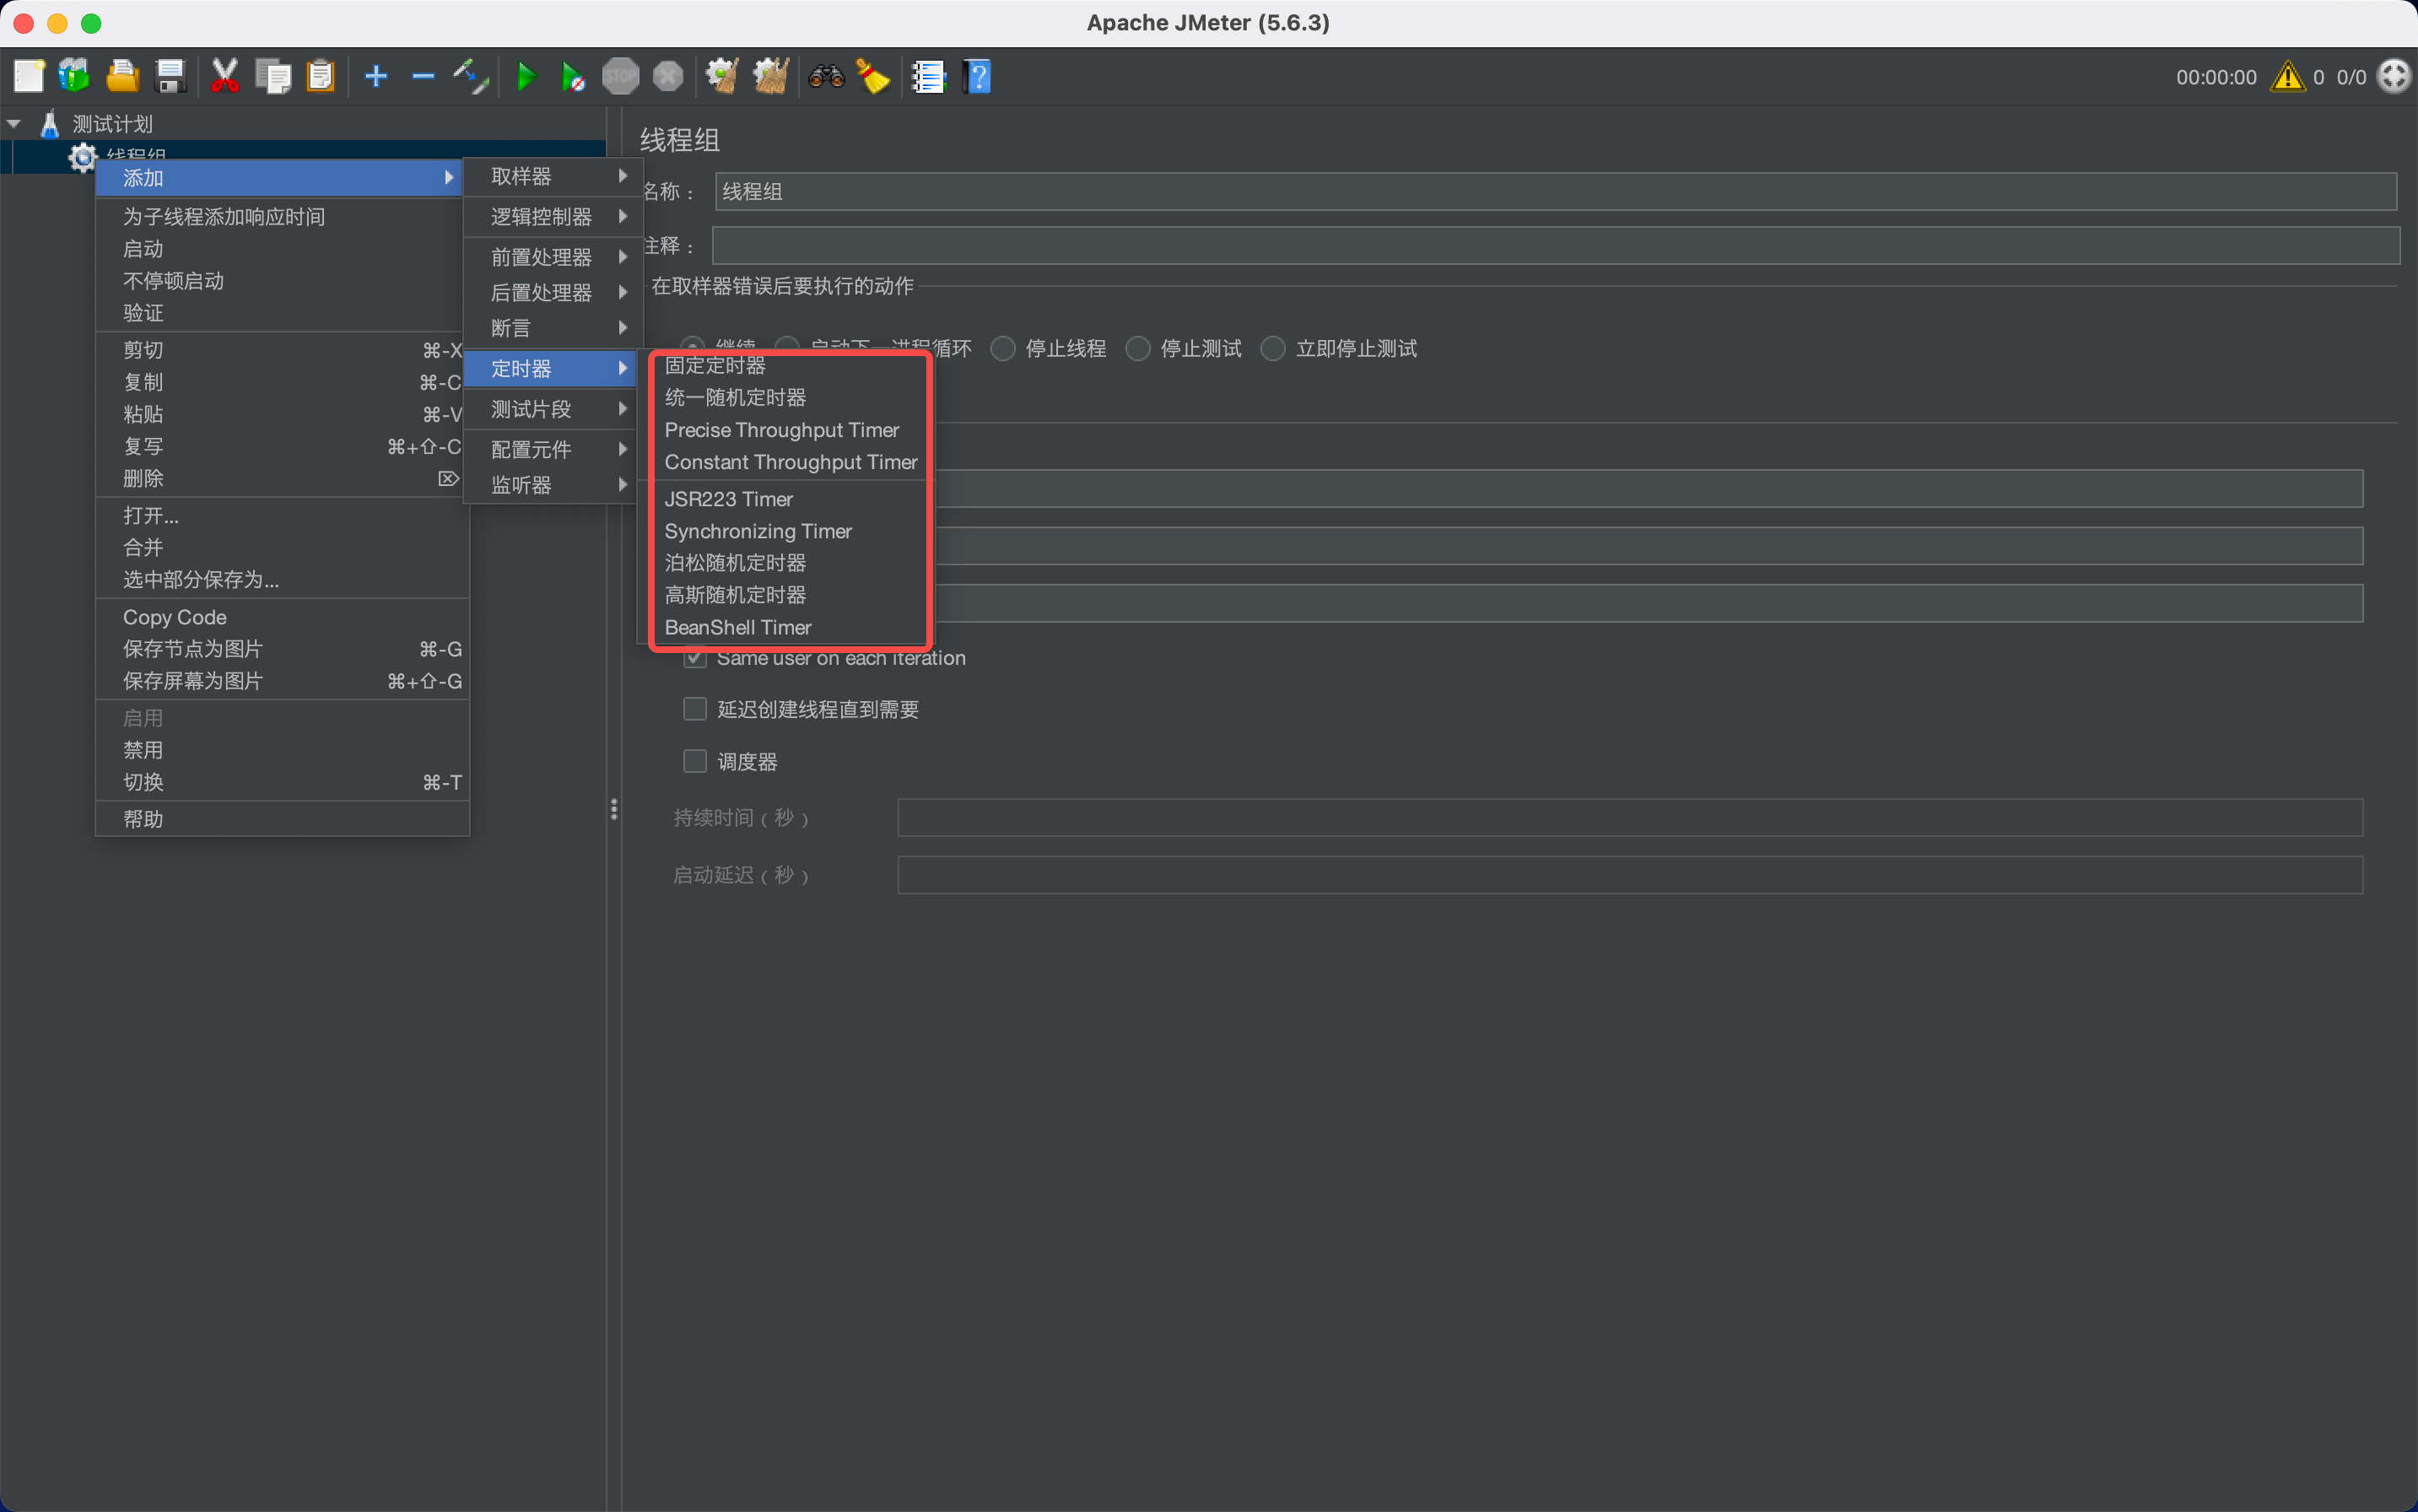Screen dimensions: 2418x1512
Task: Select the 立即停止测试 radio button
Action: (x=1273, y=348)
